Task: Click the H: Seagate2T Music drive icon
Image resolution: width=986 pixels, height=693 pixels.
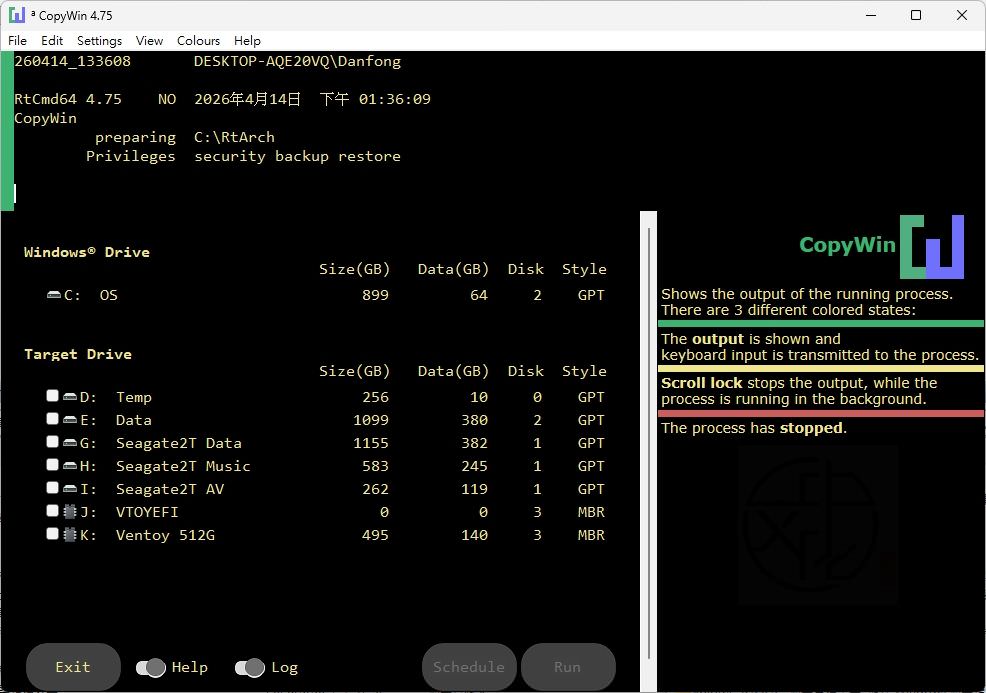Action: [70, 466]
